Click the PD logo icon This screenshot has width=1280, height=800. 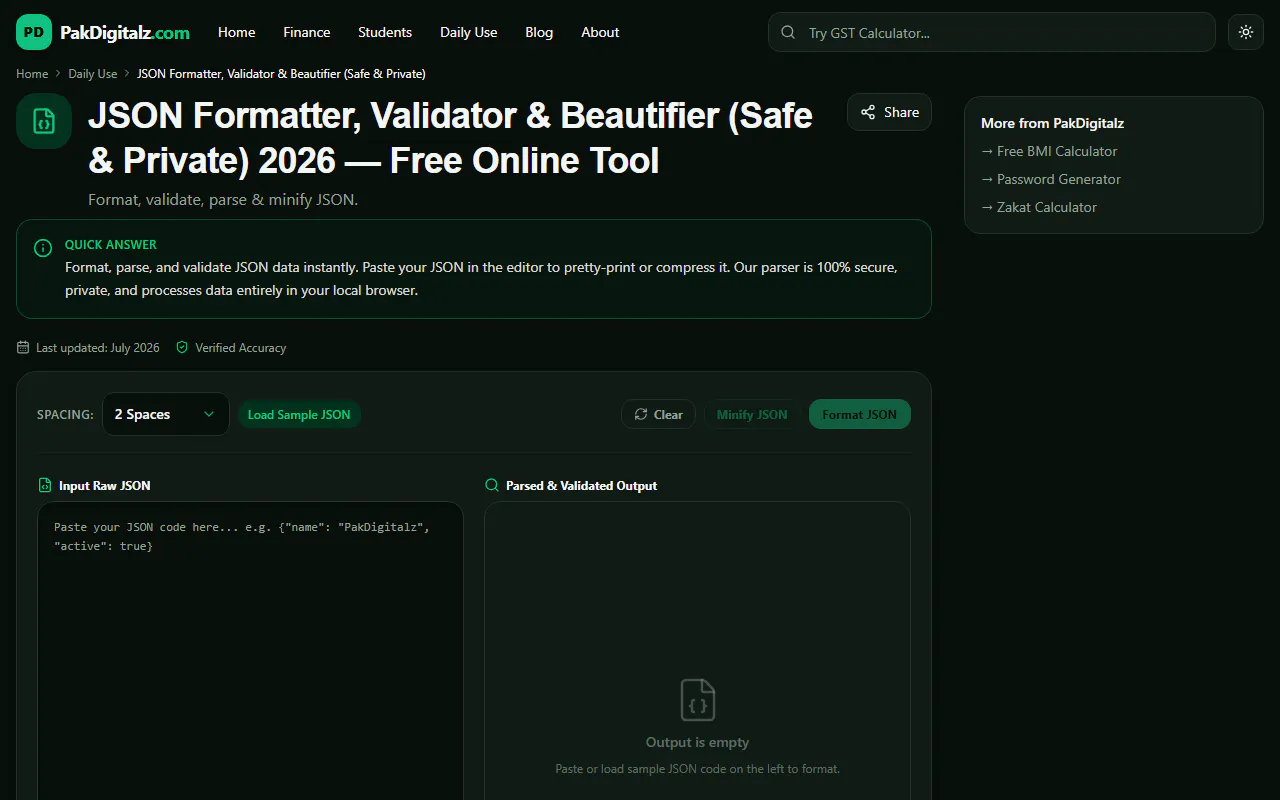coord(34,32)
